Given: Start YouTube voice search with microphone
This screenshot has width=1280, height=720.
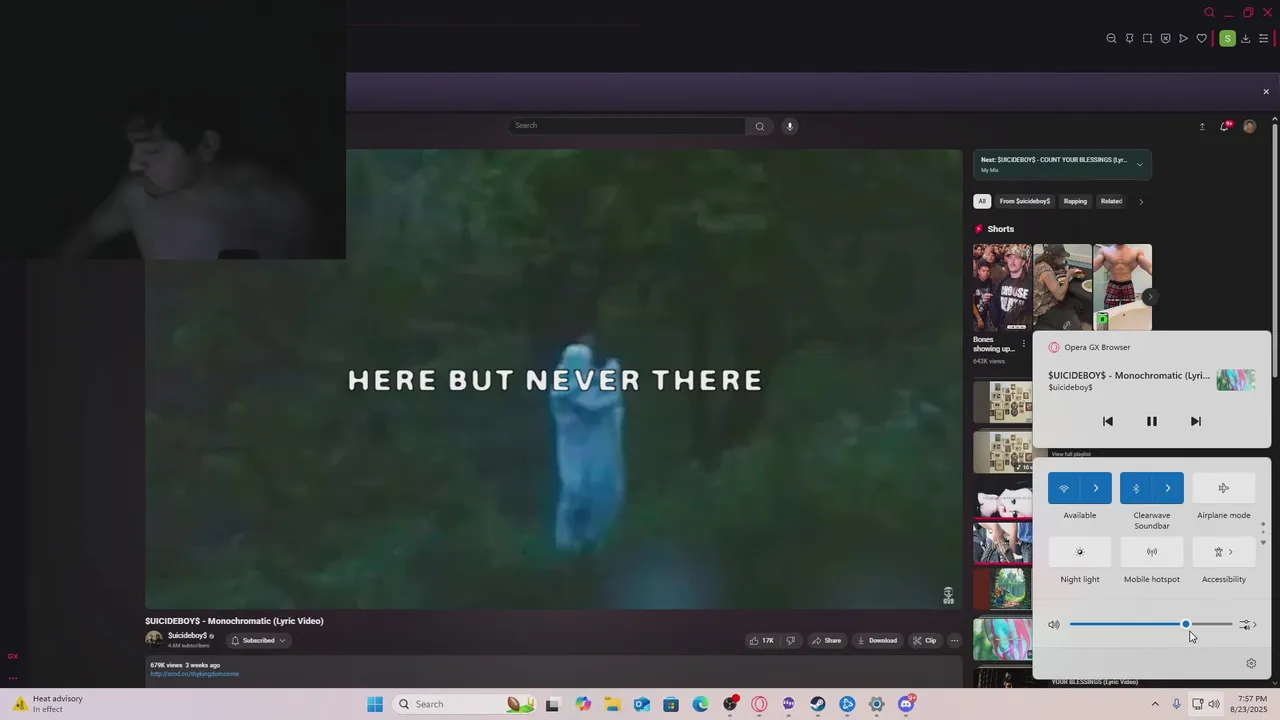Looking at the screenshot, I should pyautogui.click(x=789, y=126).
